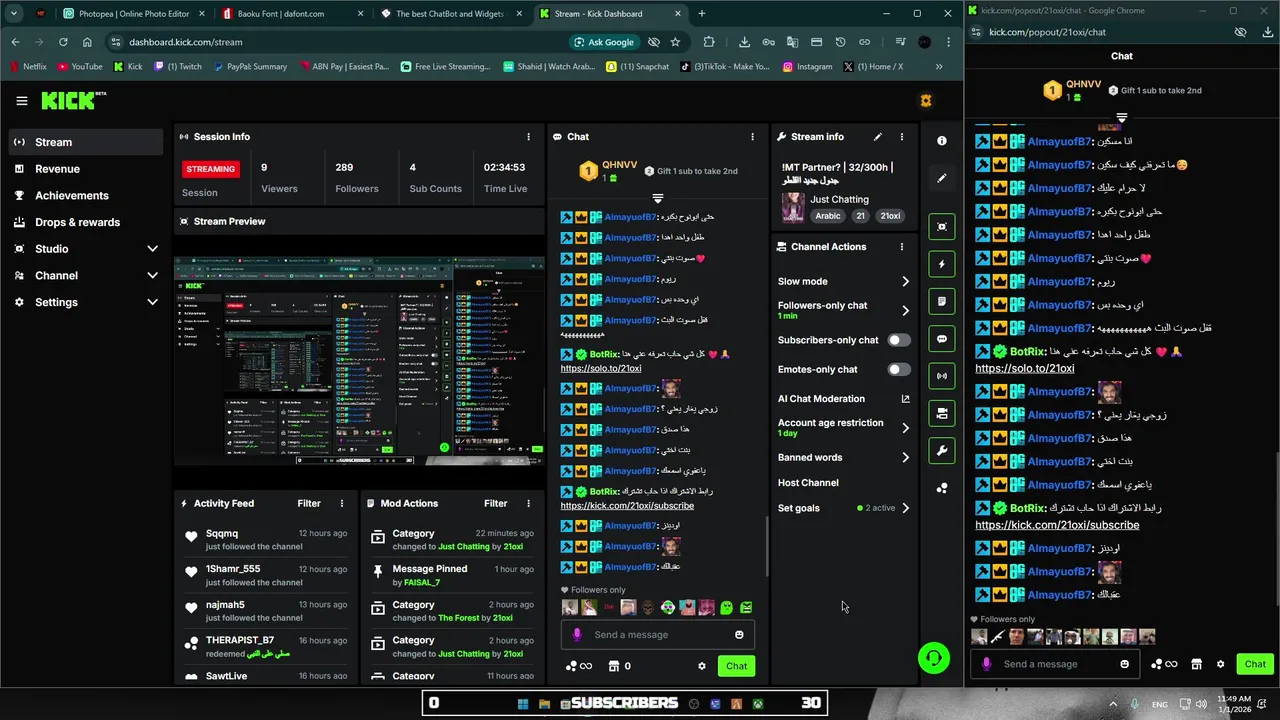Open the Revenue sidebar item
The image size is (1280, 720).
click(85, 169)
